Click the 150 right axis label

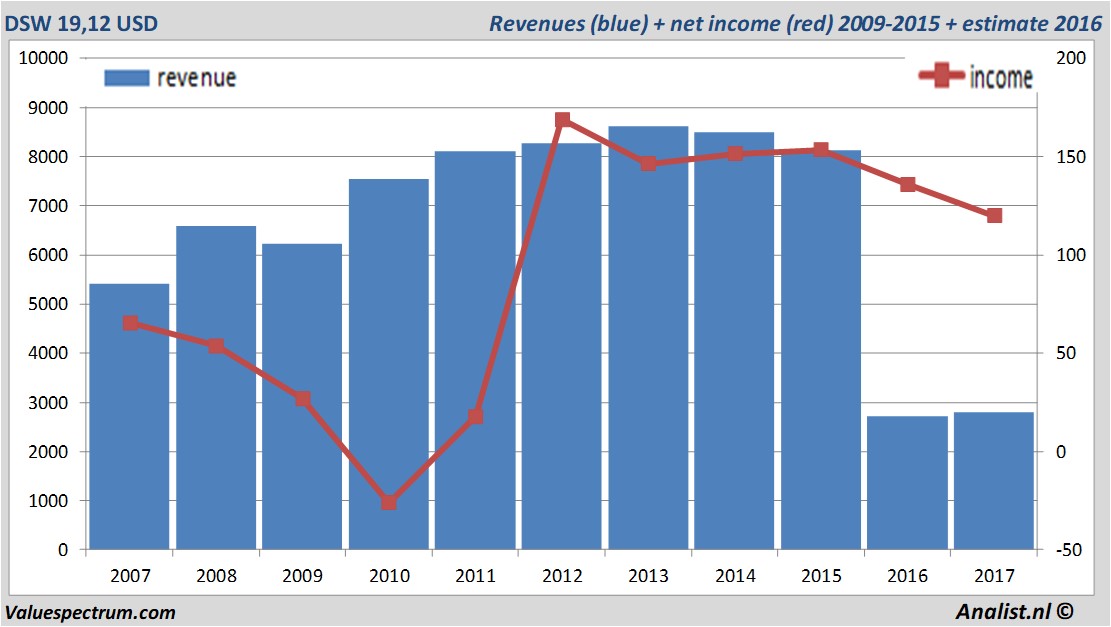click(1070, 157)
